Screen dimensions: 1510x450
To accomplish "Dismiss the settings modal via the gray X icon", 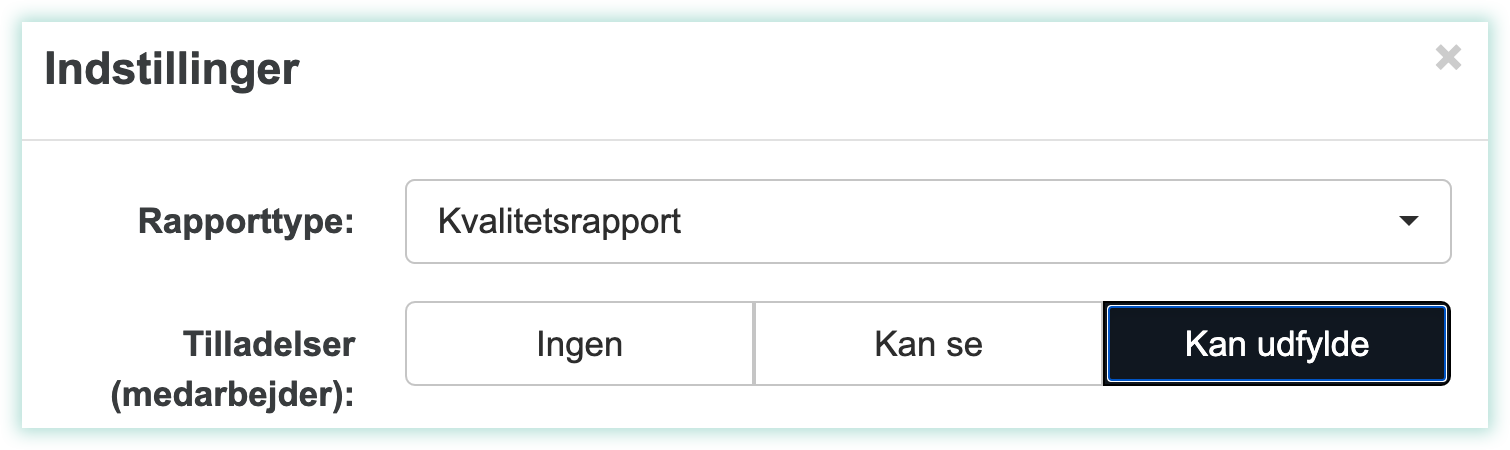I will (1448, 58).
